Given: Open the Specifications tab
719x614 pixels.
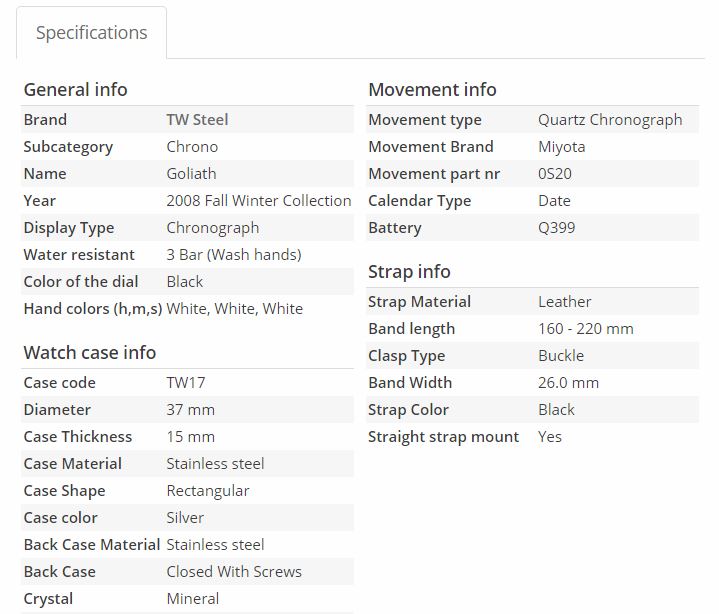Looking at the screenshot, I should pos(91,33).
